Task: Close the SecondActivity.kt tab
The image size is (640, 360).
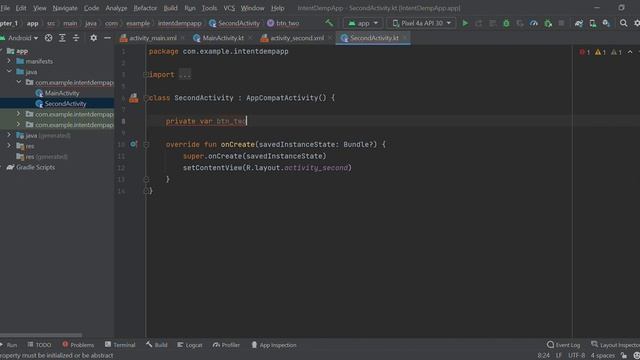Action: (404, 38)
